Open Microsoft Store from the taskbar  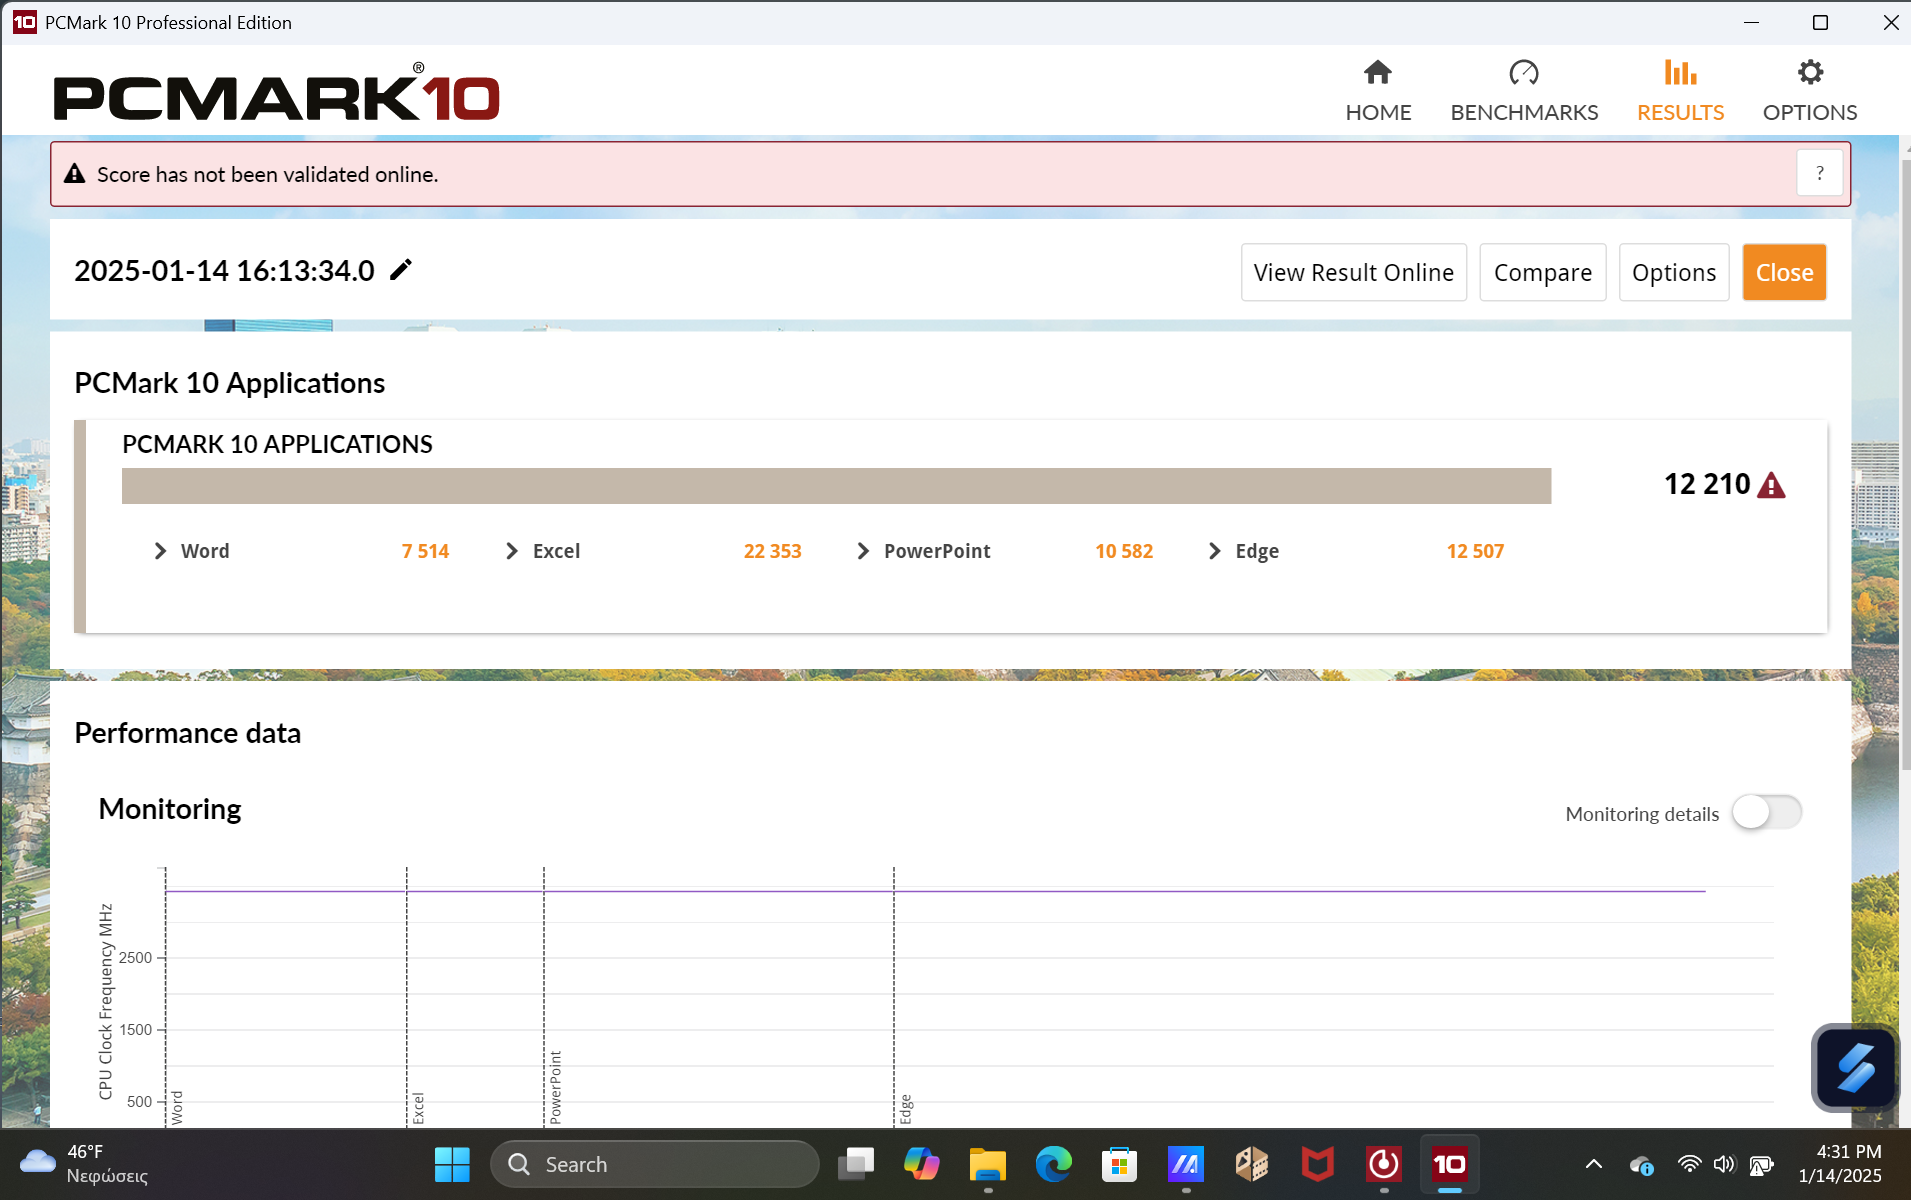[1119, 1164]
